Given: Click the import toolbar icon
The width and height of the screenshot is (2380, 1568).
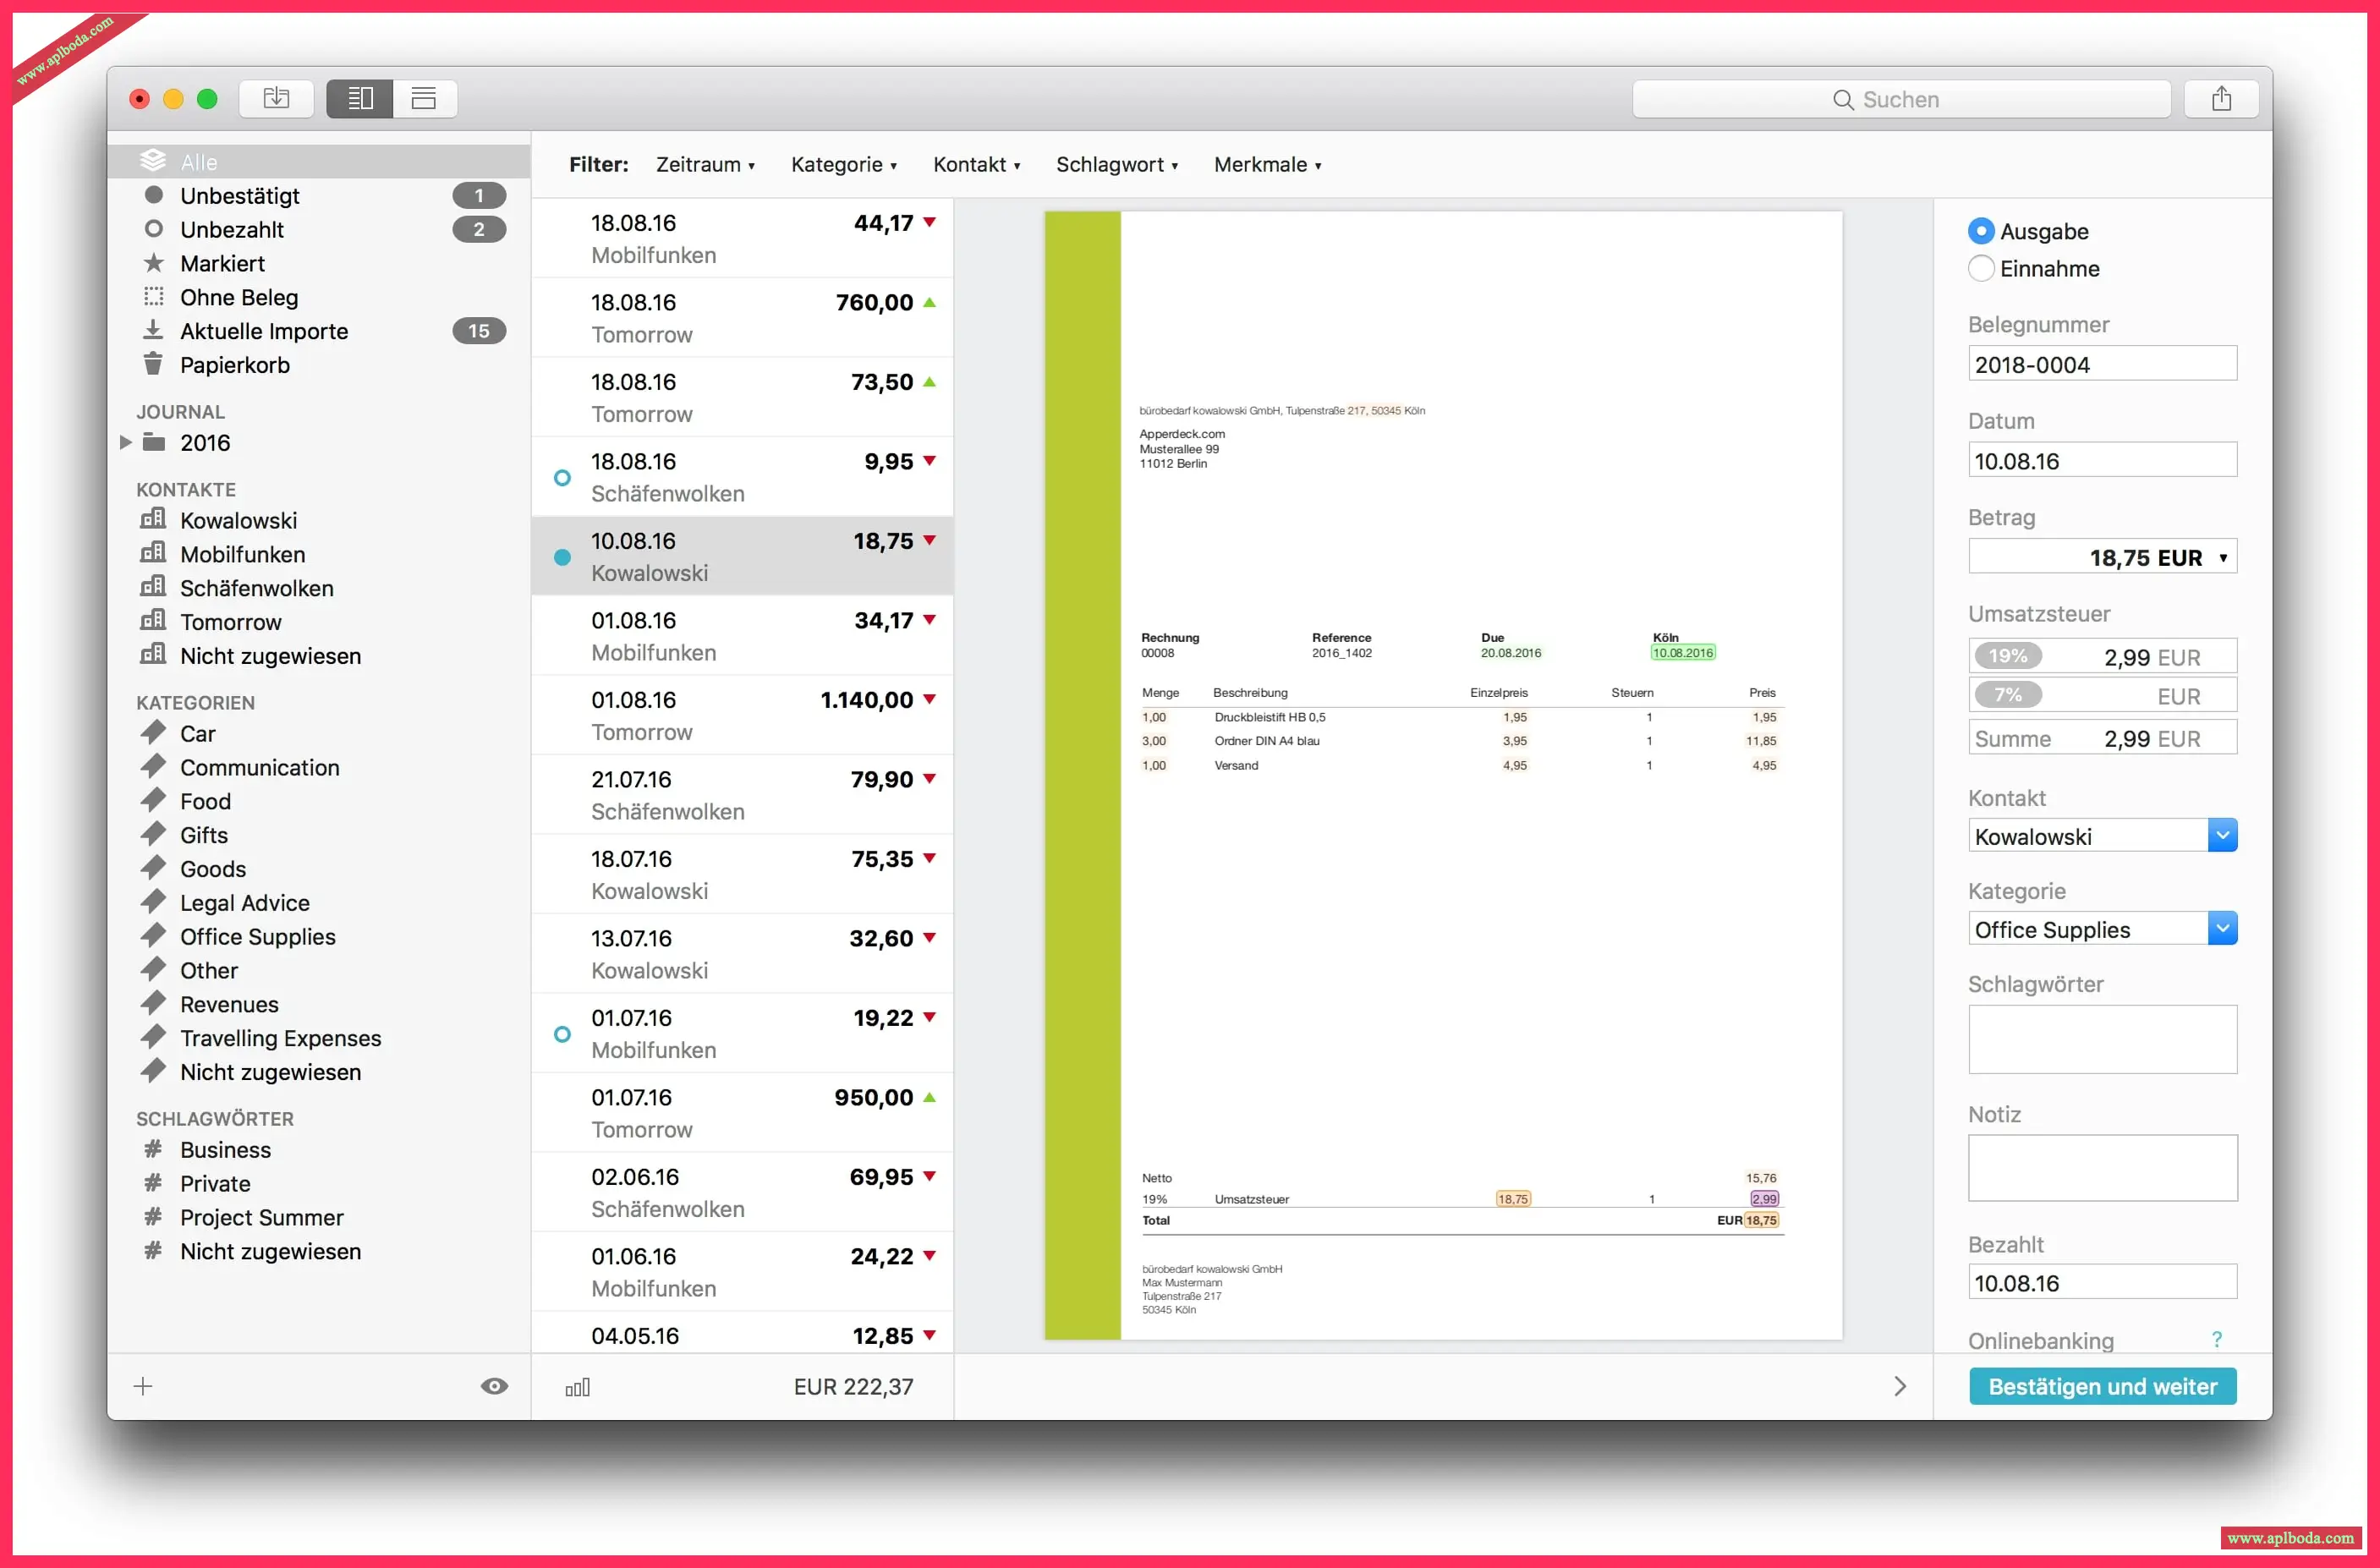Looking at the screenshot, I should coord(276,98).
